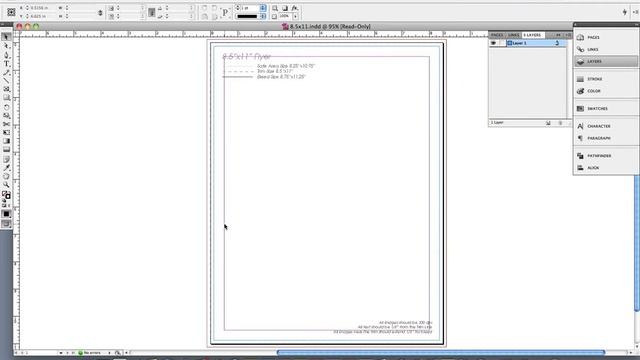Select the Pencil tool
The image size is (640, 360).
pyautogui.click(x=6, y=72)
